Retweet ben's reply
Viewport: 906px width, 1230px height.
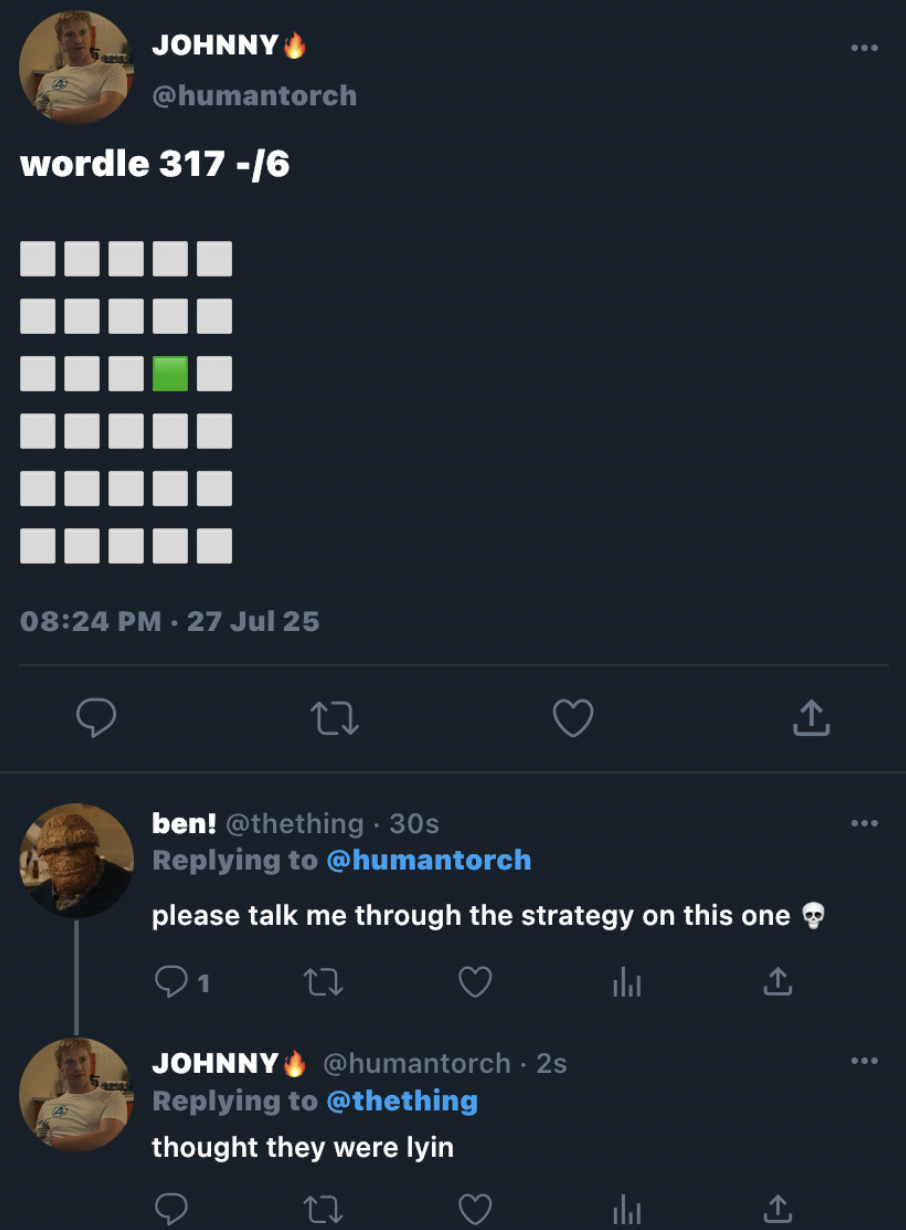[323, 983]
